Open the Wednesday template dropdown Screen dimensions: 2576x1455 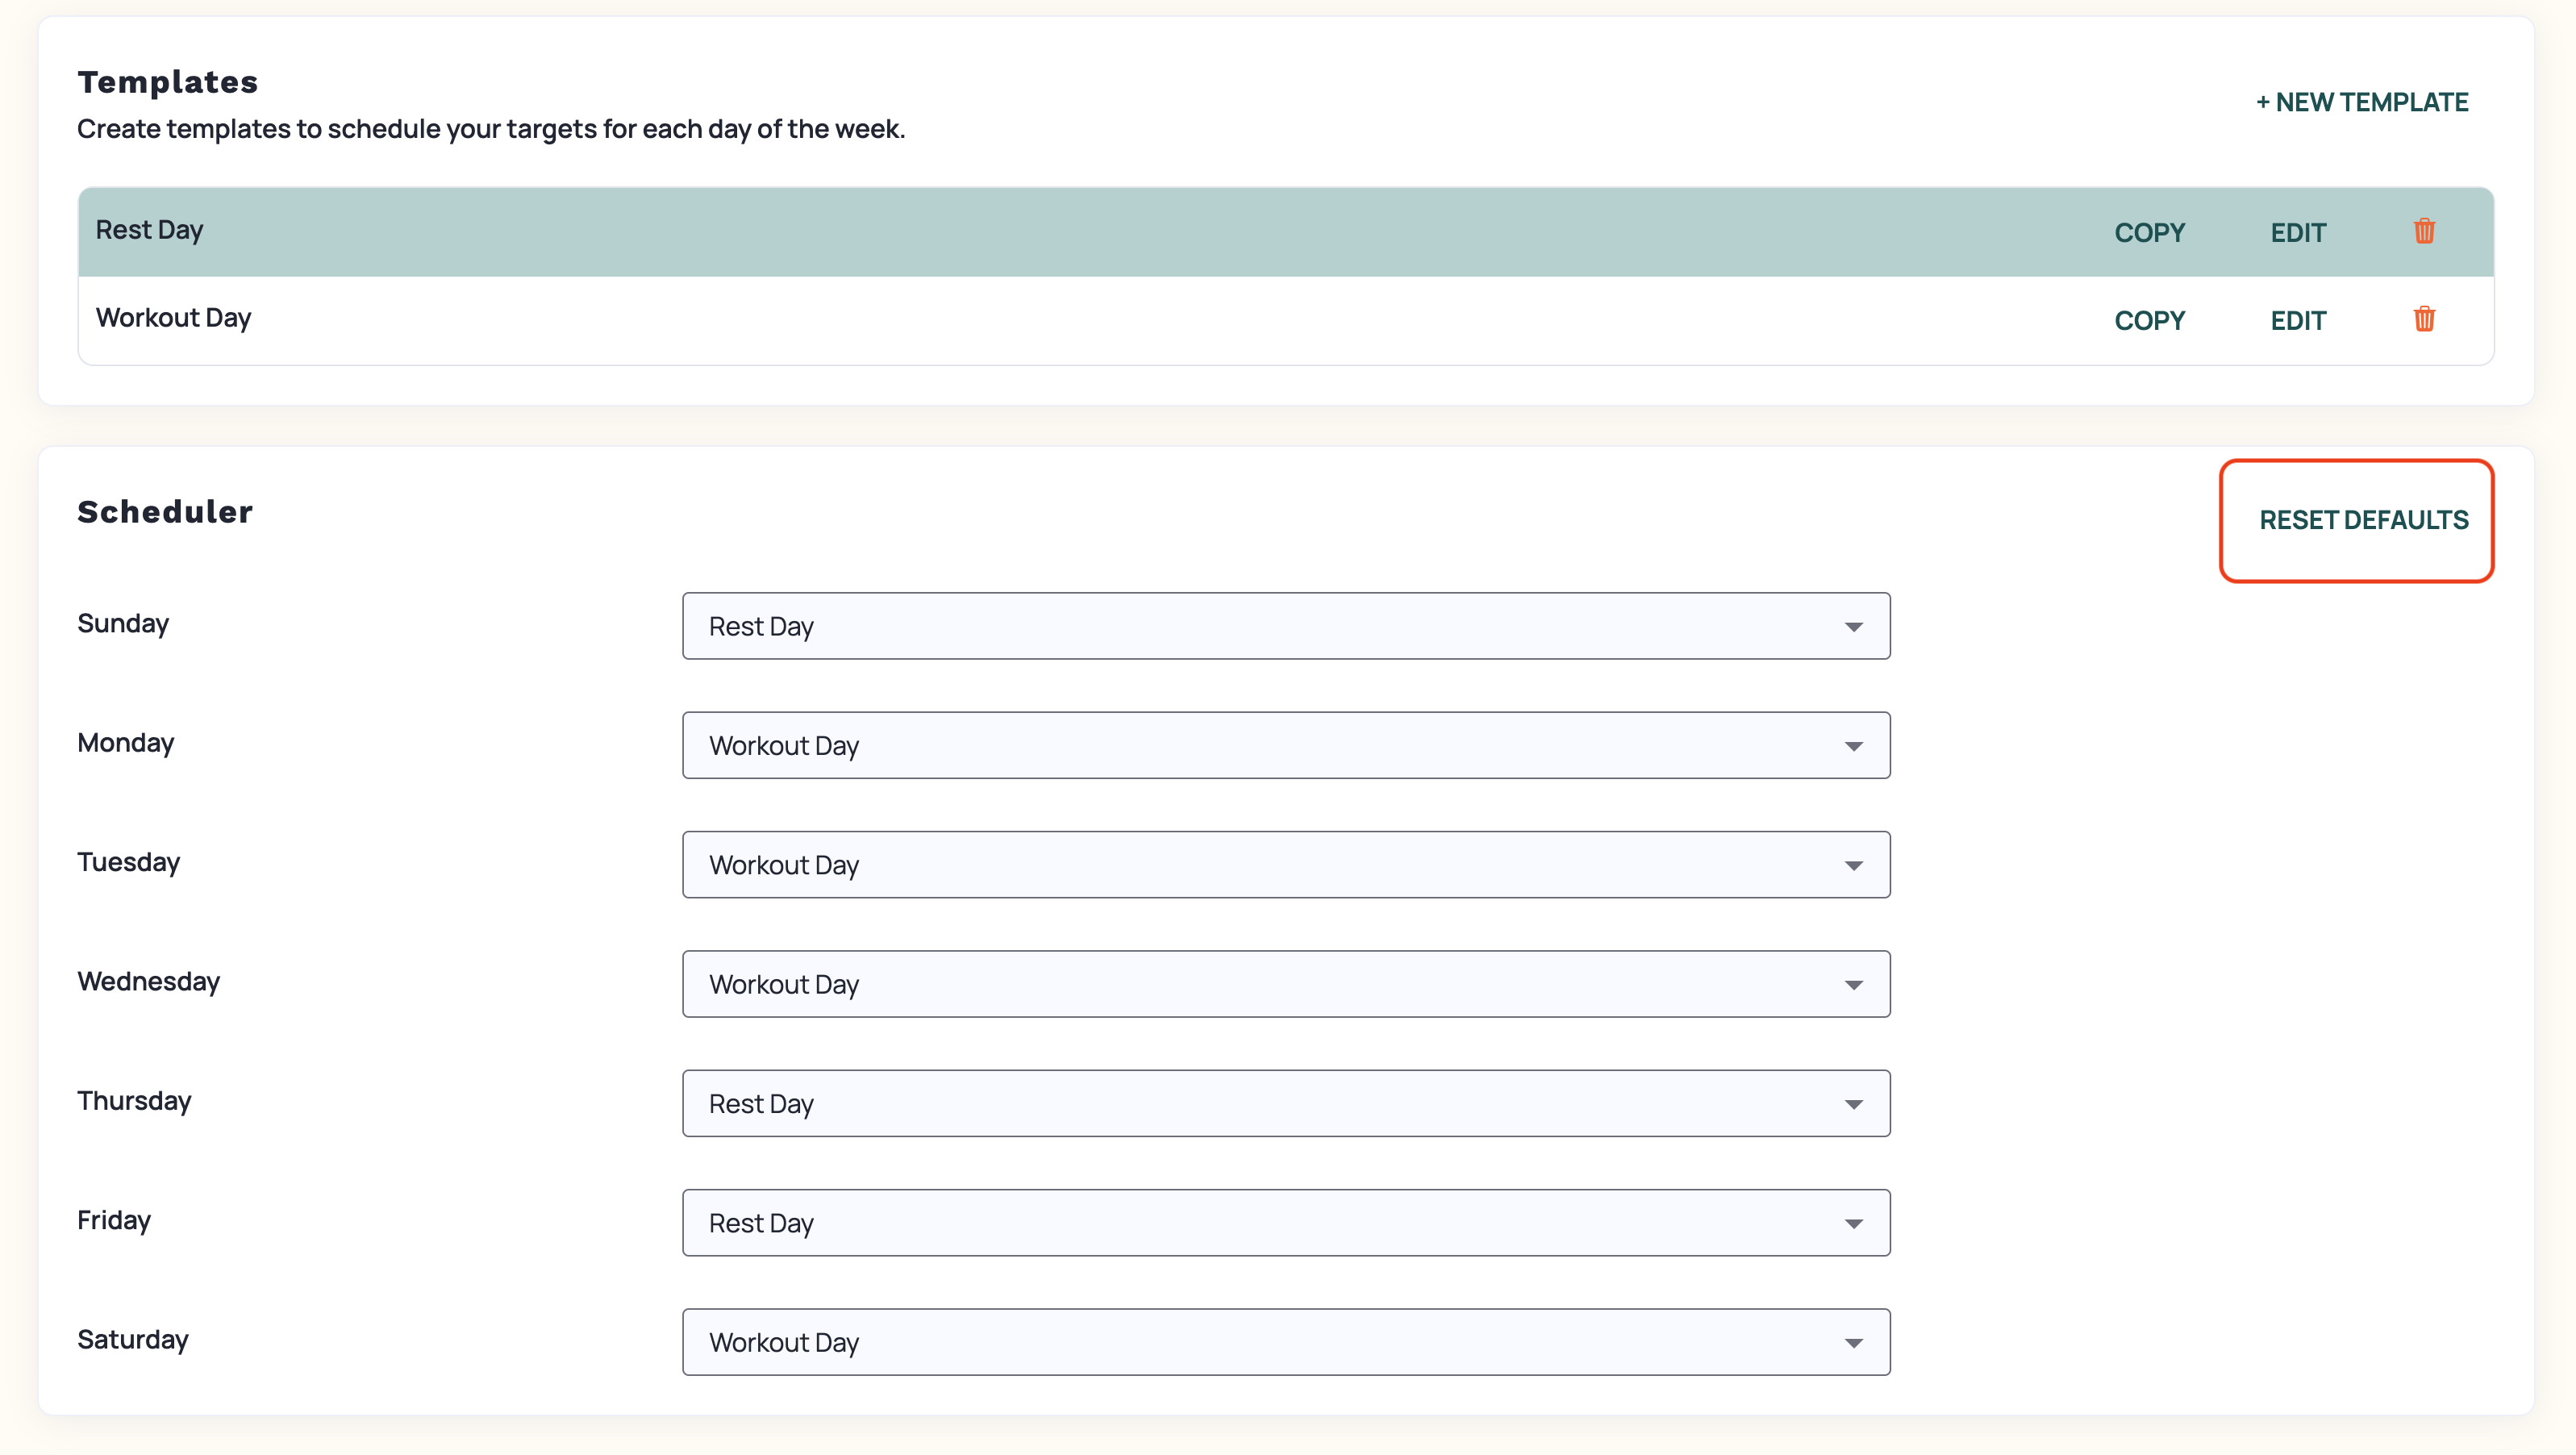pyautogui.click(x=1286, y=984)
